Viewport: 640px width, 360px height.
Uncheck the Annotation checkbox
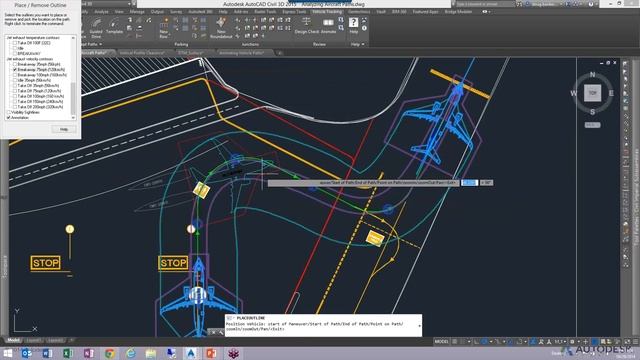(9, 117)
